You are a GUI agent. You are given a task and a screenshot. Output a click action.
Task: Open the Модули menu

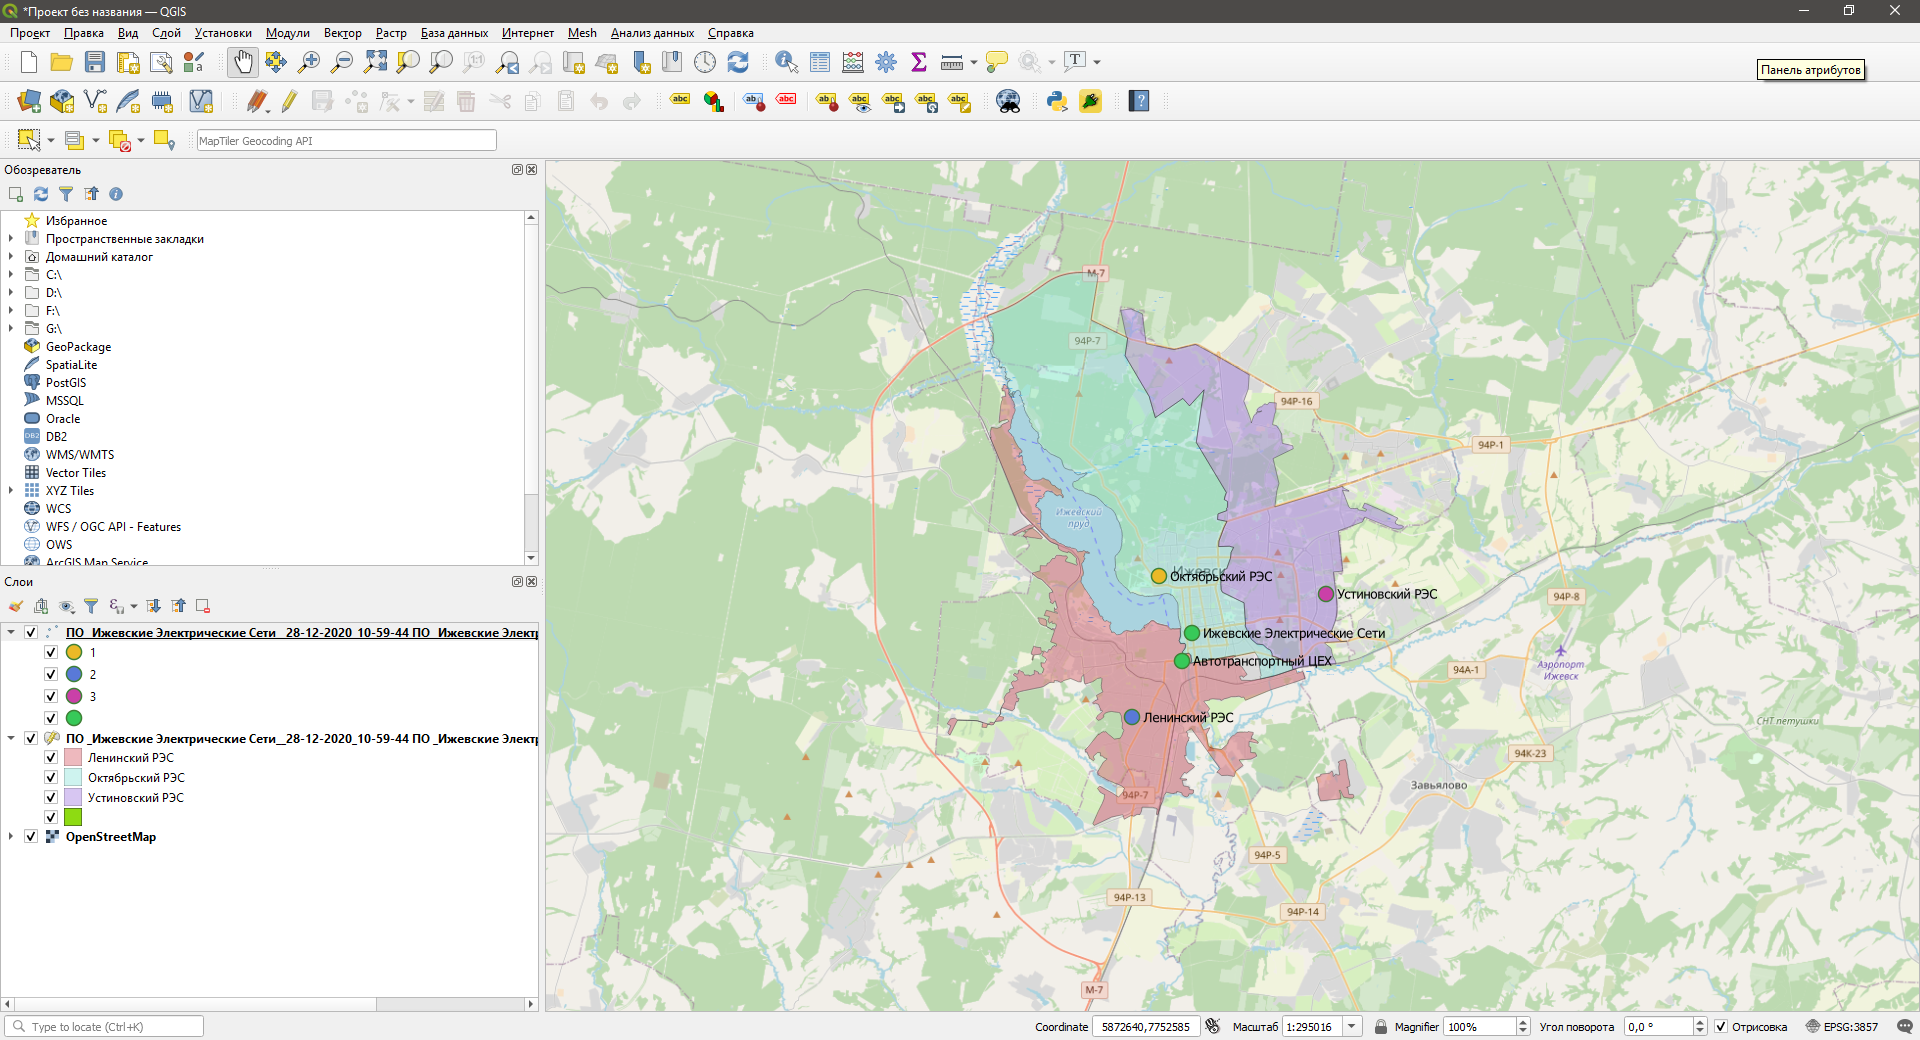(287, 33)
